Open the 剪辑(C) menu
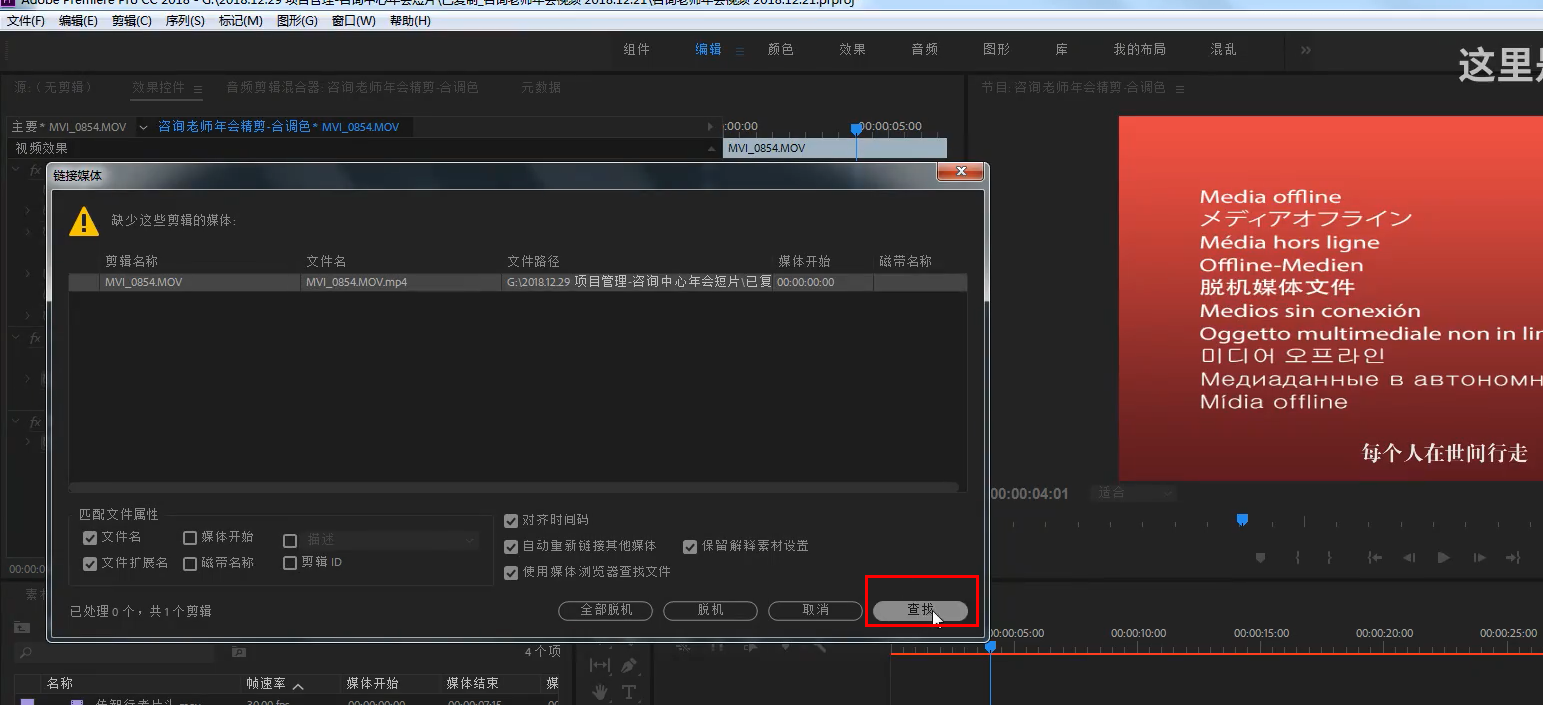1543x705 pixels. pyautogui.click(x=132, y=20)
